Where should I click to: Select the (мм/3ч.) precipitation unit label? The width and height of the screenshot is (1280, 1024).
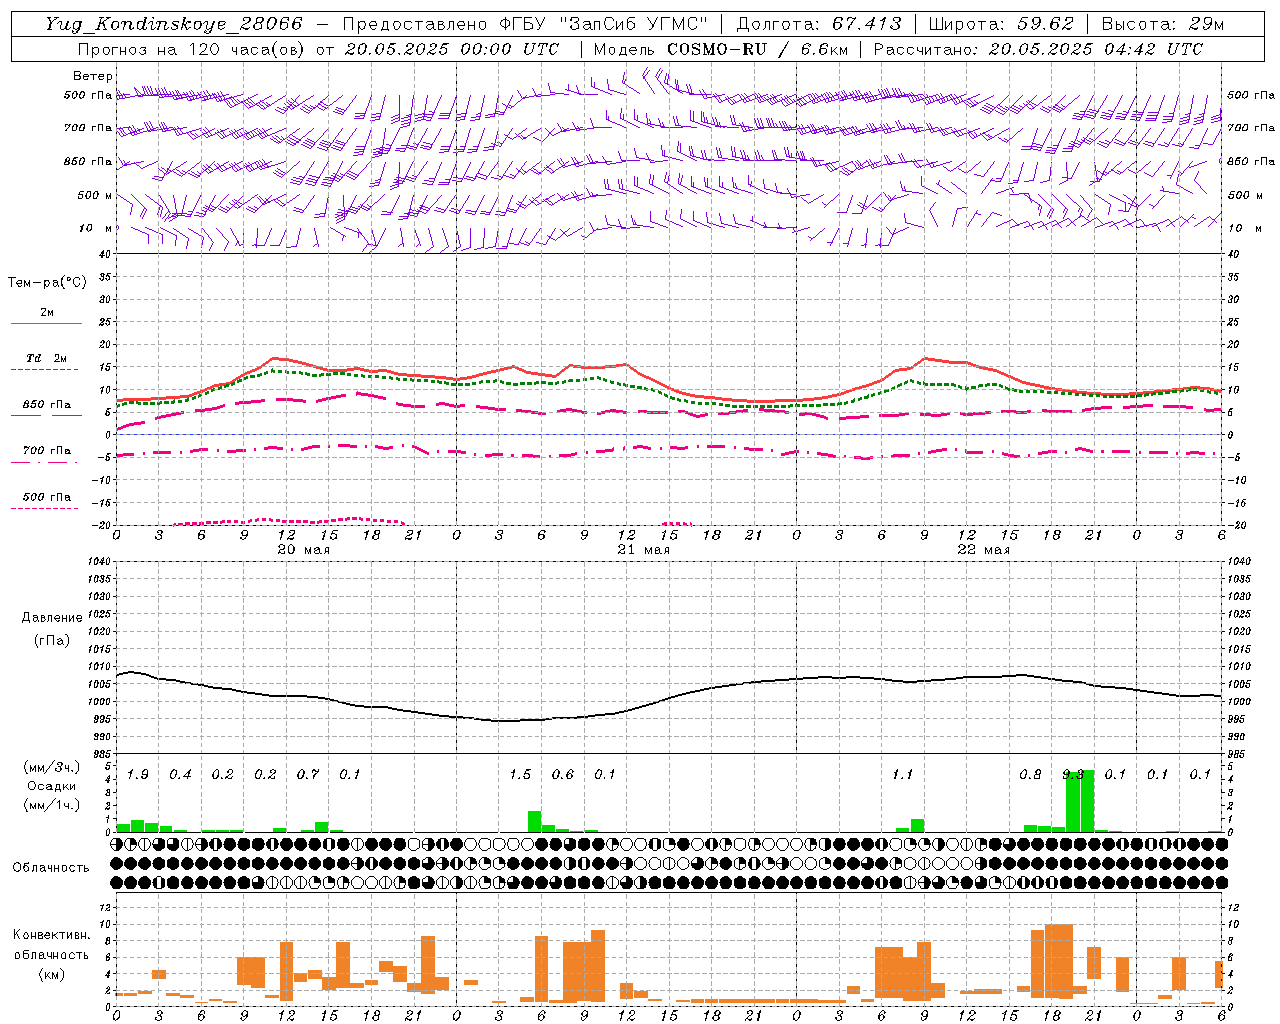(x=51, y=767)
